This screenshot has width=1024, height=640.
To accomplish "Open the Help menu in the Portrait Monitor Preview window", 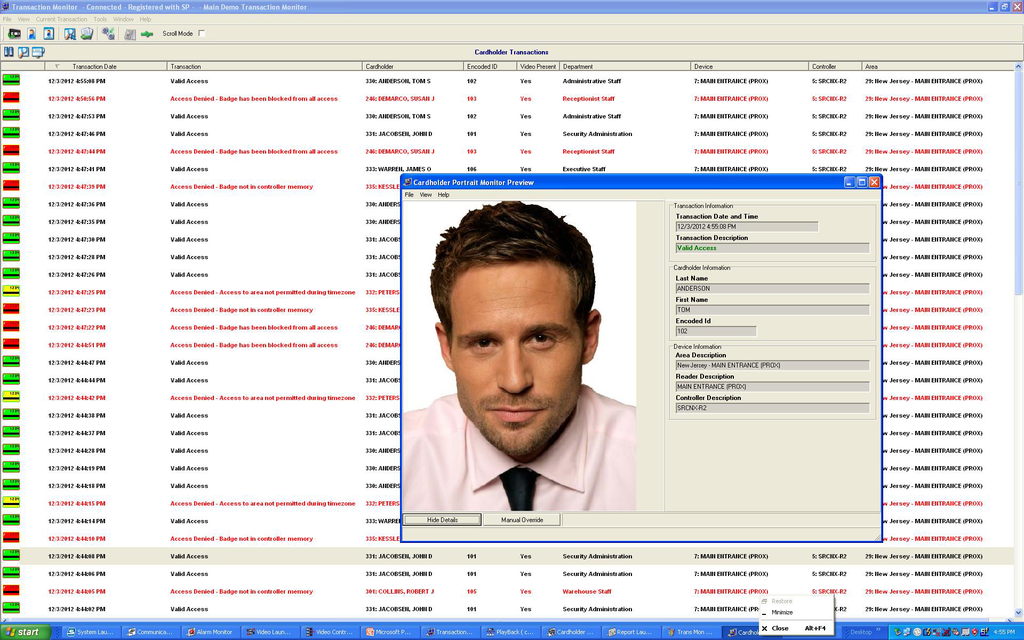I will [443, 195].
